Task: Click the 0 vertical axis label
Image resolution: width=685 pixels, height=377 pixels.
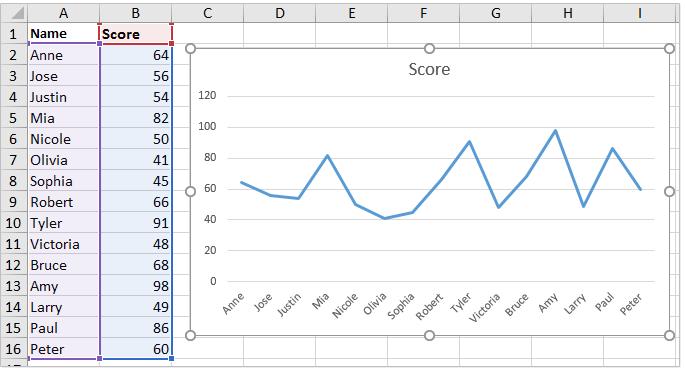Action: click(x=213, y=281)
